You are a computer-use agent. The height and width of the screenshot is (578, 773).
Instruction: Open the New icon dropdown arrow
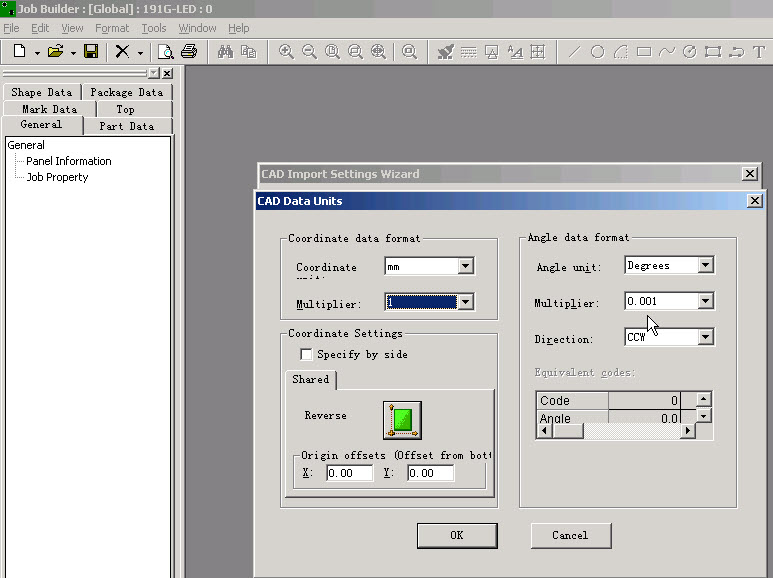(x=37, y=53)
